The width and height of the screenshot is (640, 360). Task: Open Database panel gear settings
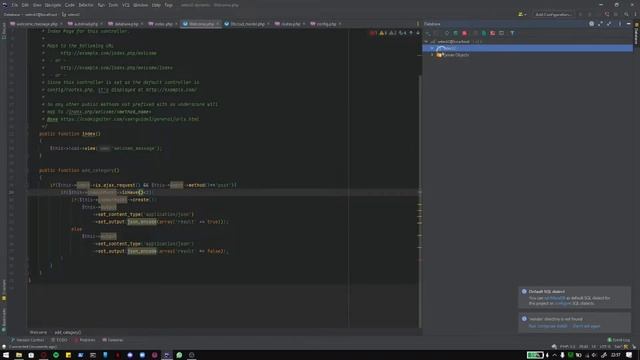[591, 24]
